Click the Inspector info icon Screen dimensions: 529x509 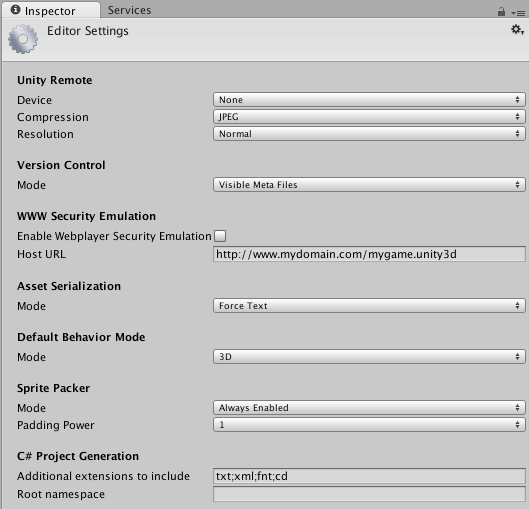[16, 10]
